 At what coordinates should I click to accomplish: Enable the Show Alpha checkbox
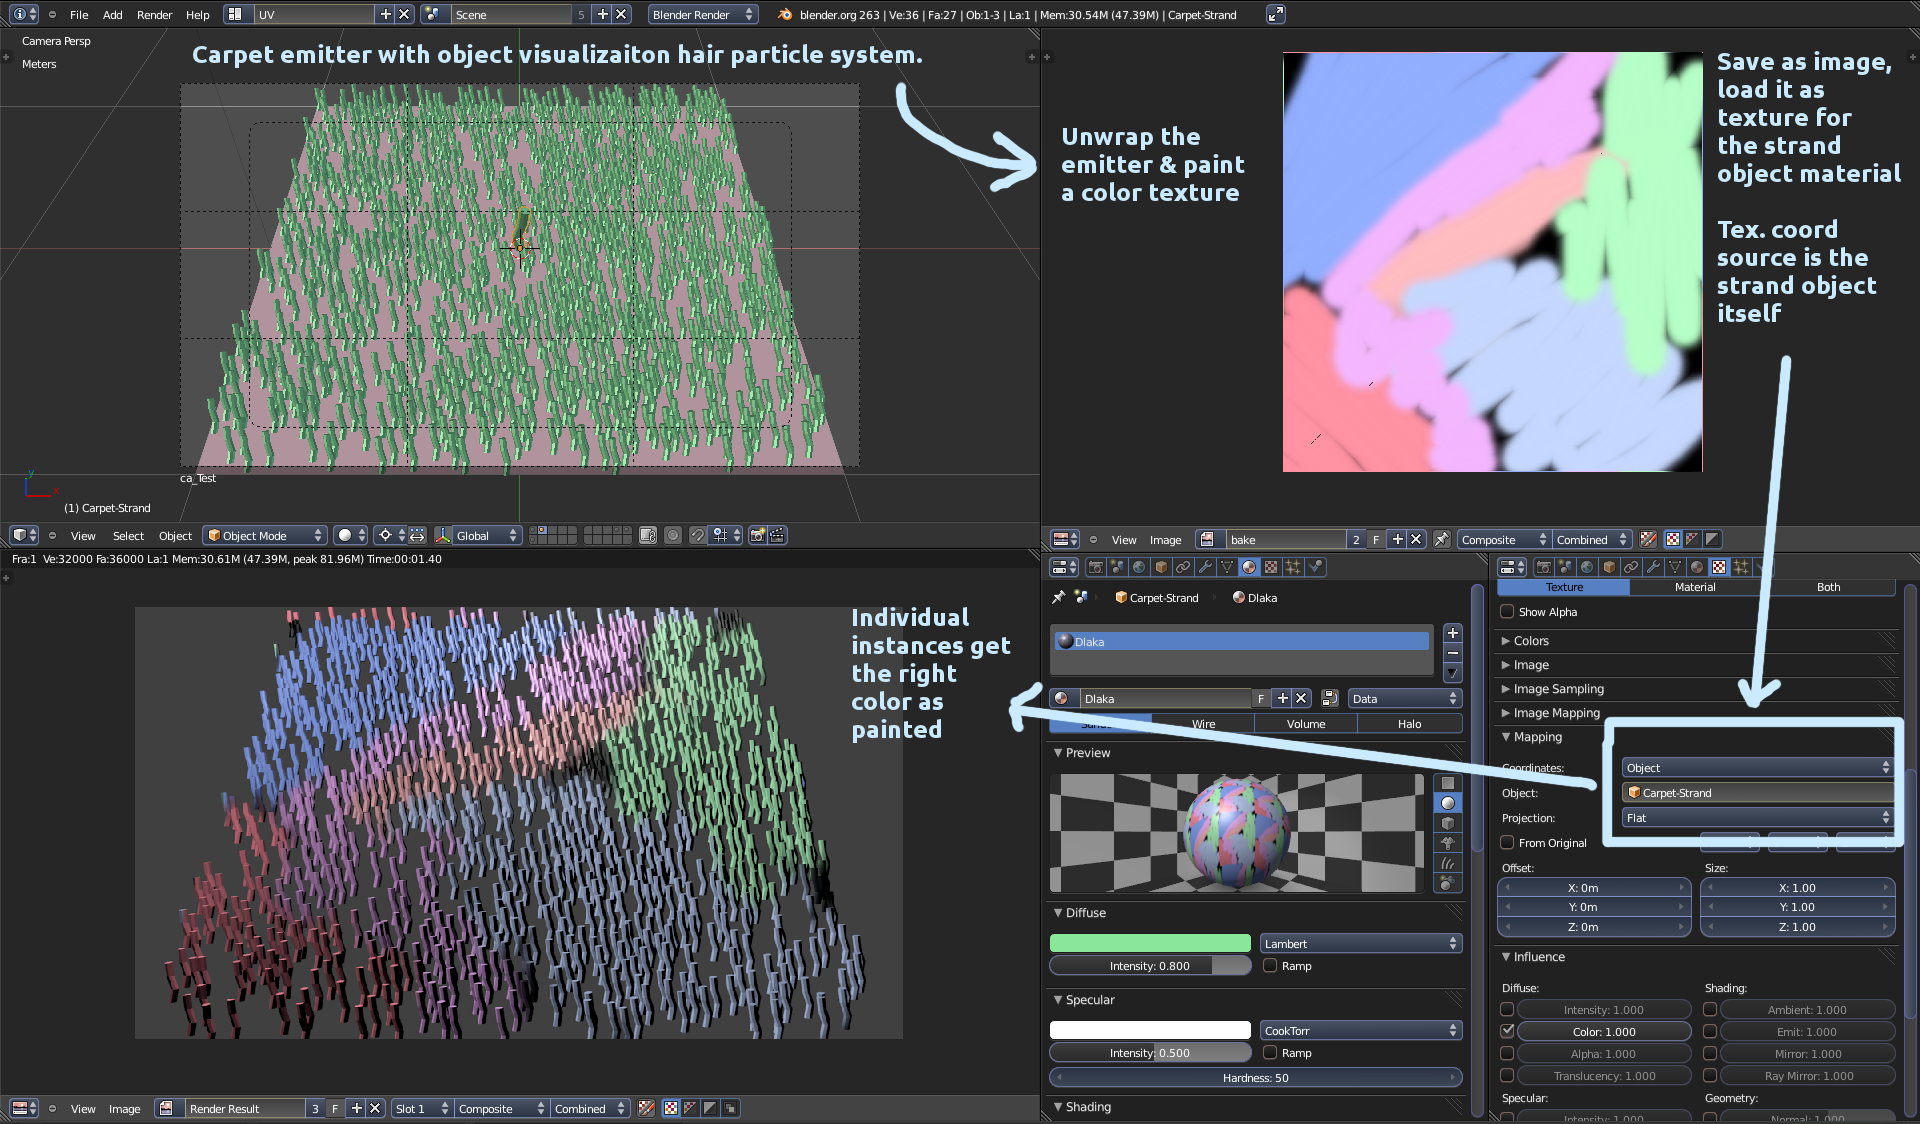pos(1507,612)
